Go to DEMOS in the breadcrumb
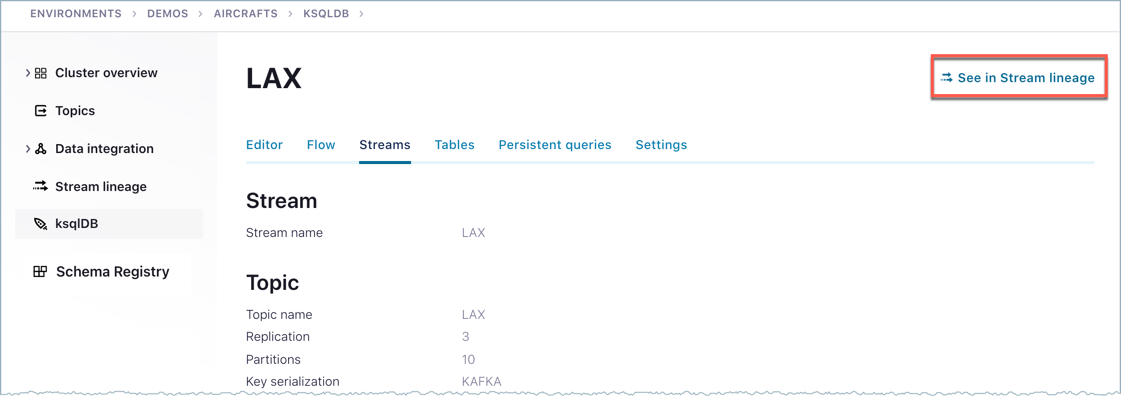 click(169, 14)
